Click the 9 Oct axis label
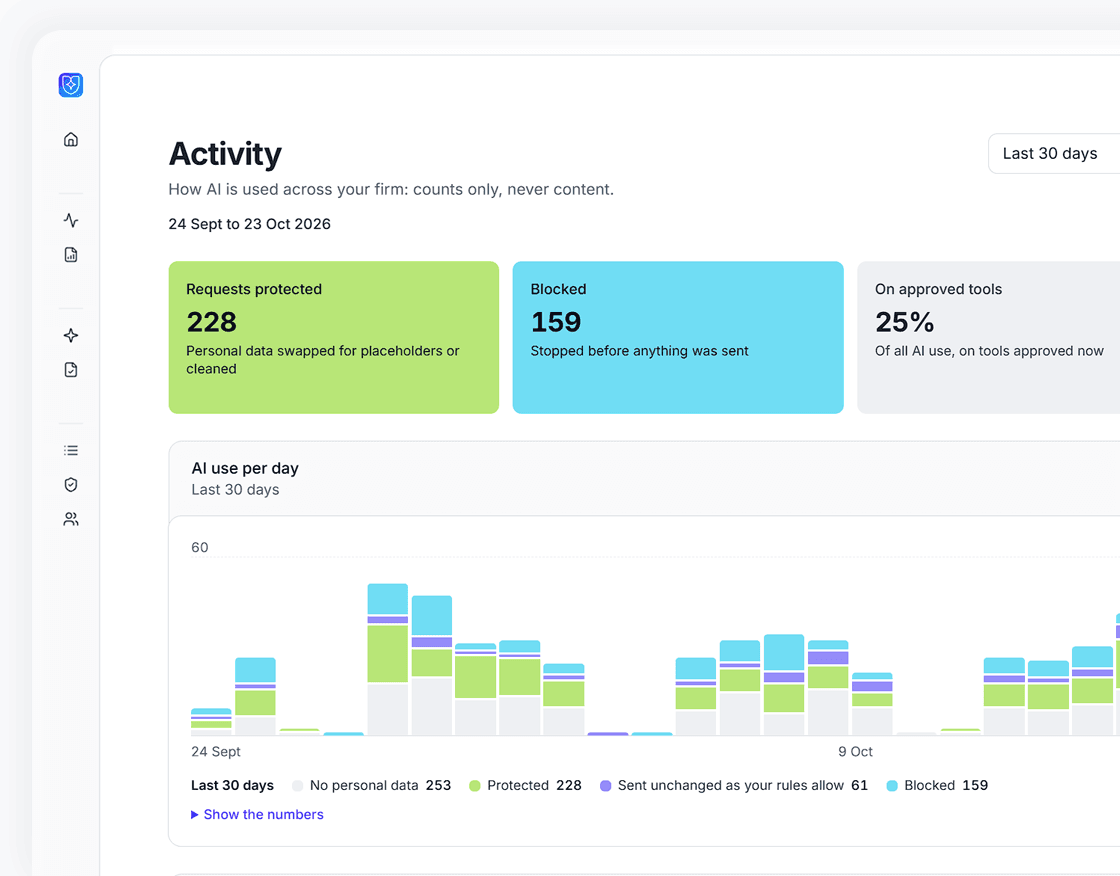This screenshot has height=876, width=1120. point(855,752)
